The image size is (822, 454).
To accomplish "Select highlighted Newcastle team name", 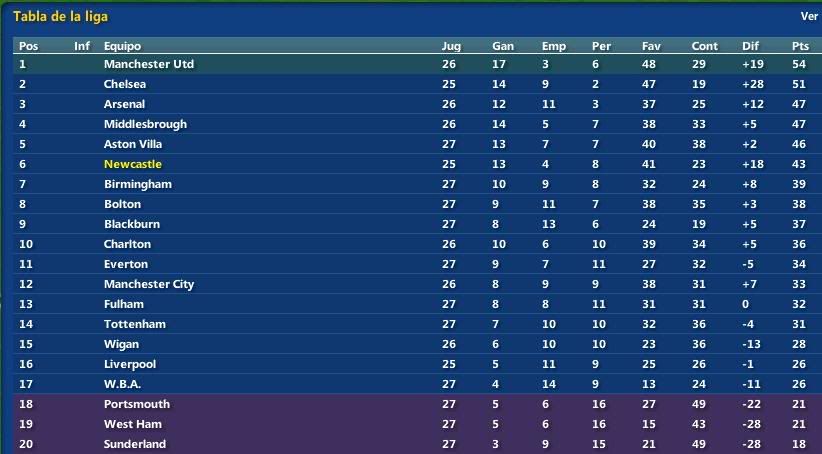I will (133, 164).
